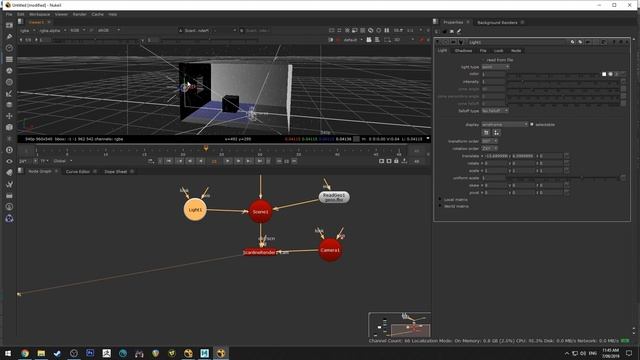Open the timeline Global range dropdown
The width and height of the screenshot is (640, 360).
tap(62, 161)
